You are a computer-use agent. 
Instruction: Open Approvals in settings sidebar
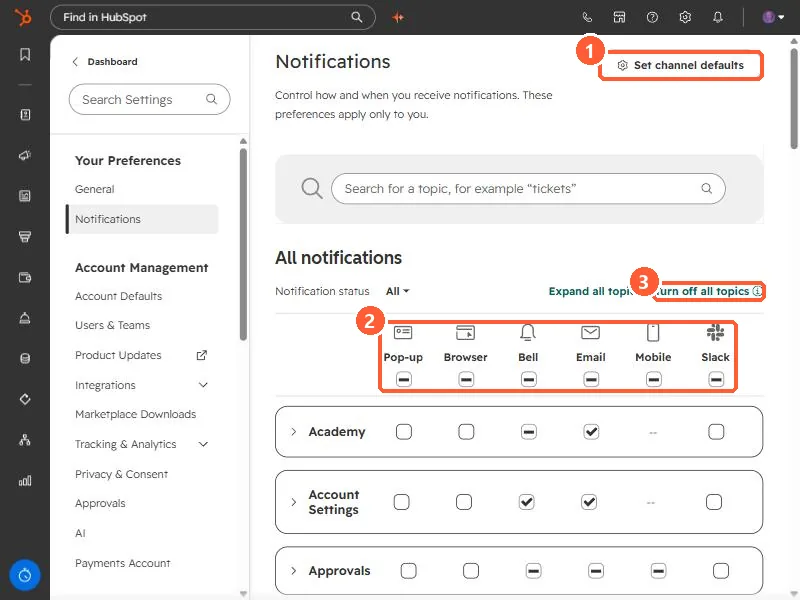(100, 503)
